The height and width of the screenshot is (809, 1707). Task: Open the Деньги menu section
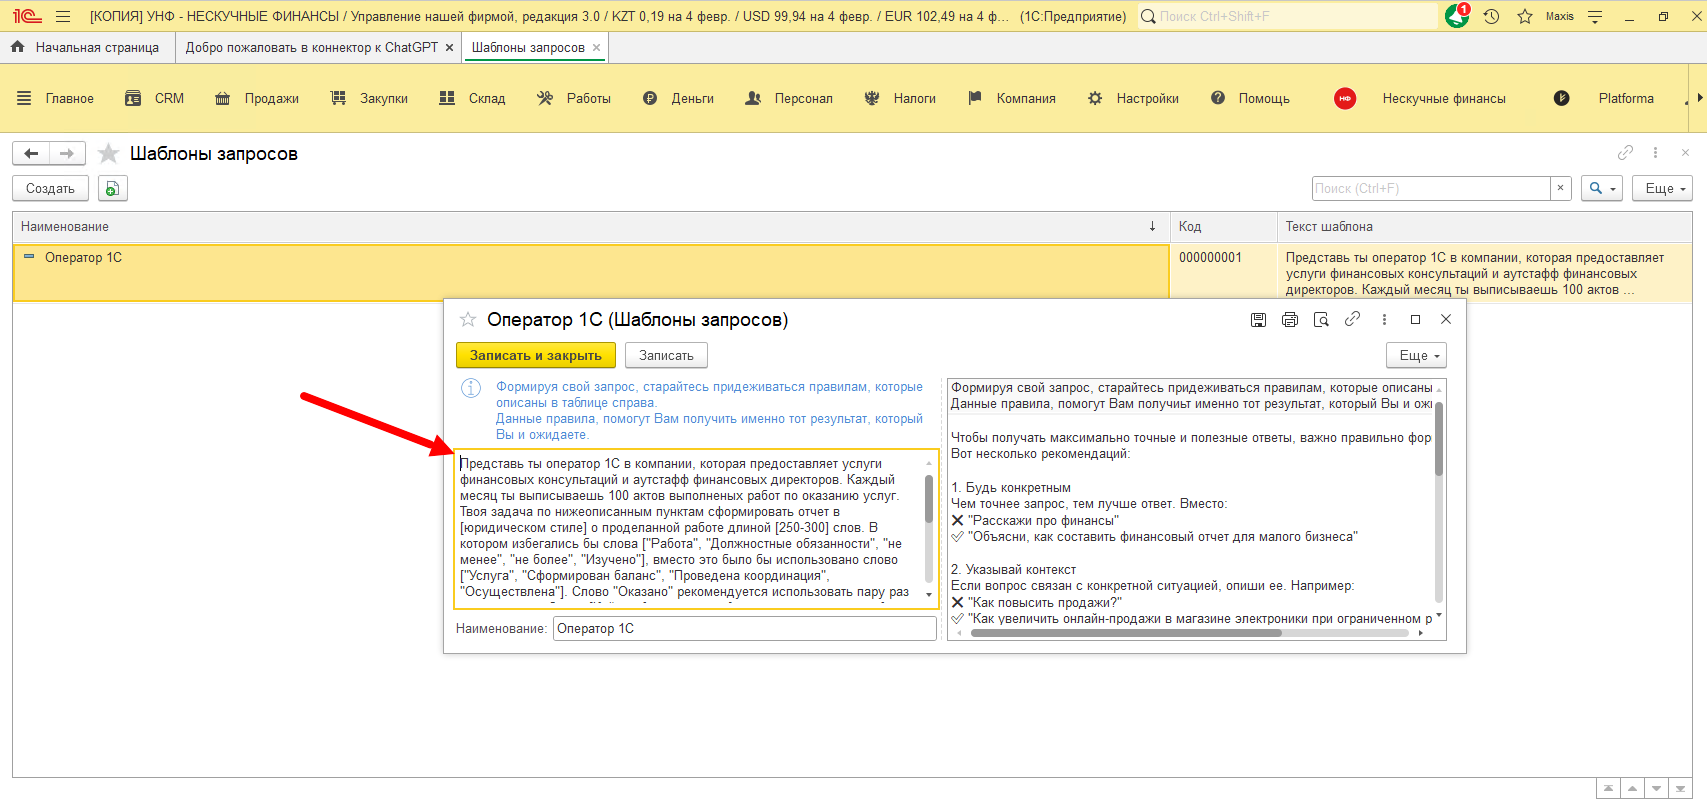(x=691, y=98)
